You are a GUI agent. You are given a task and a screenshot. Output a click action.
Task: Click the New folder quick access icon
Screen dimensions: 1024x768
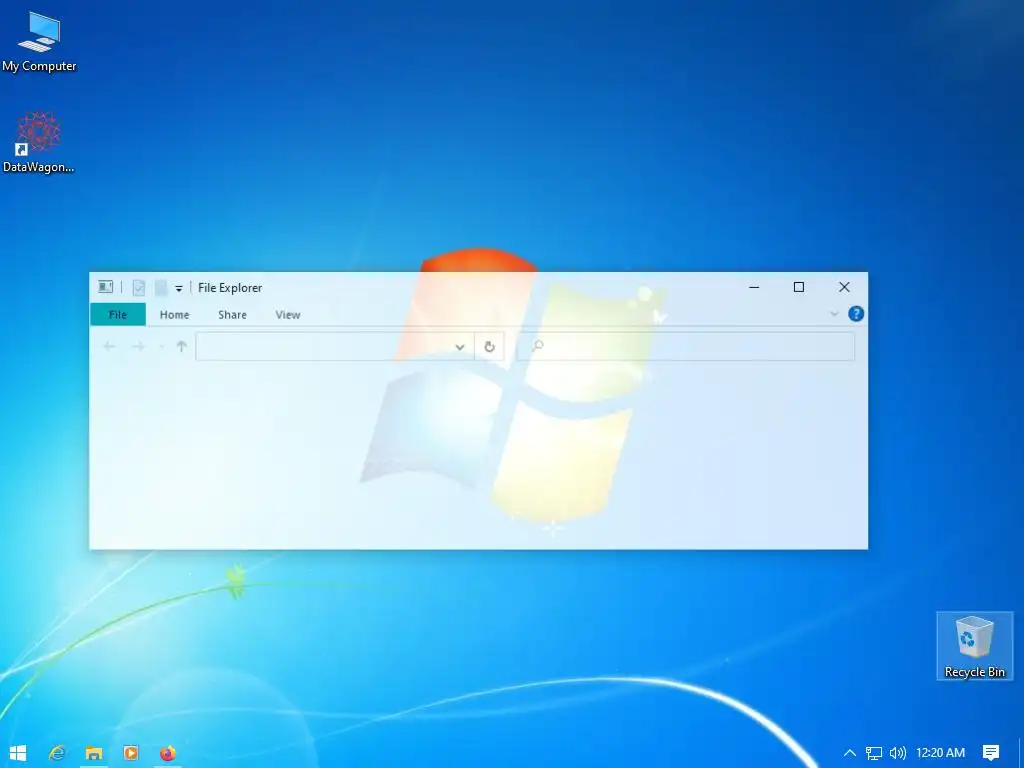click(x=161, y=287)
